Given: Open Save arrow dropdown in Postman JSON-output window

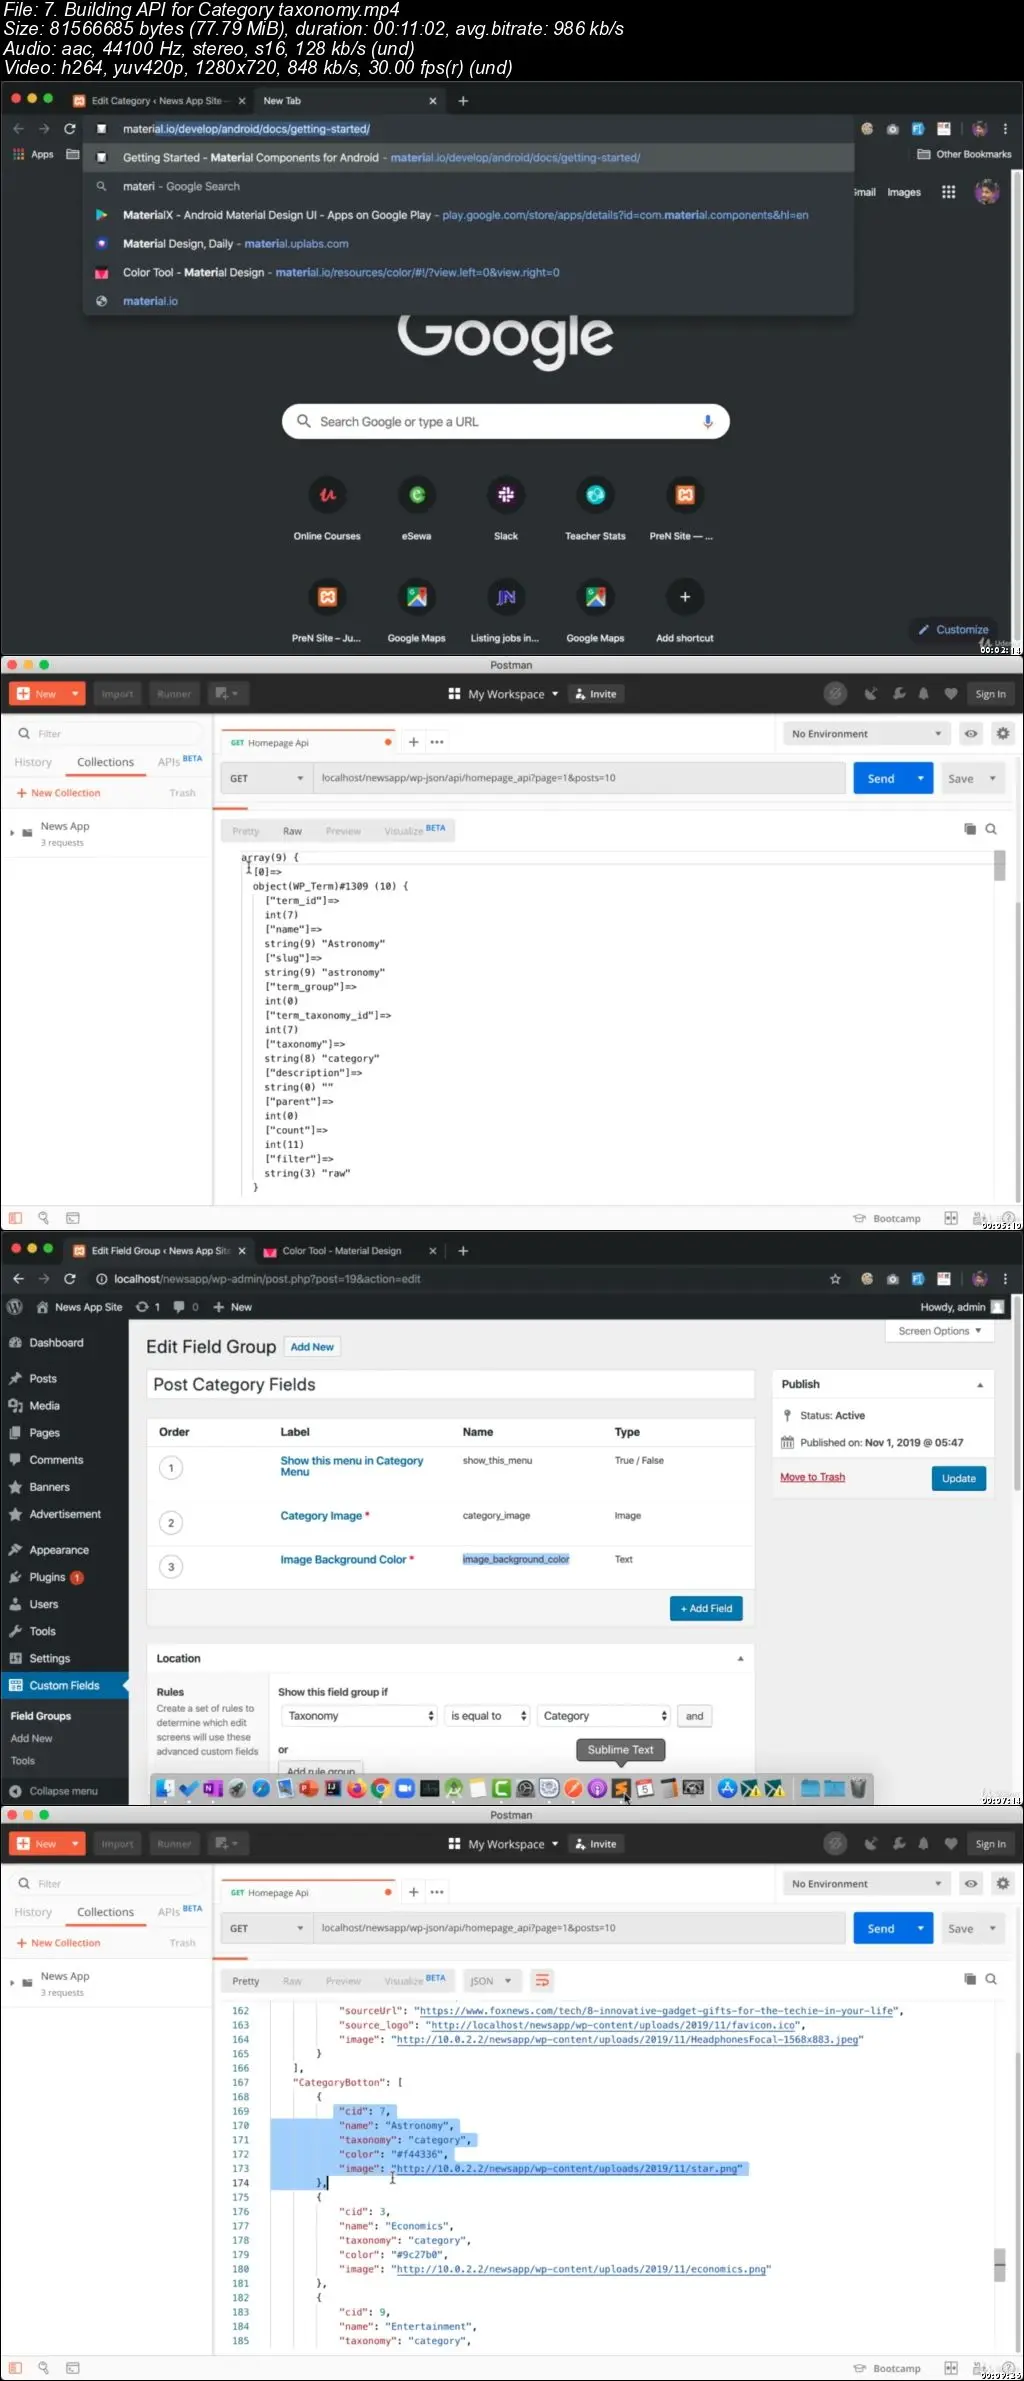Looking at the screenshot, I should (x=992, y=1928).
